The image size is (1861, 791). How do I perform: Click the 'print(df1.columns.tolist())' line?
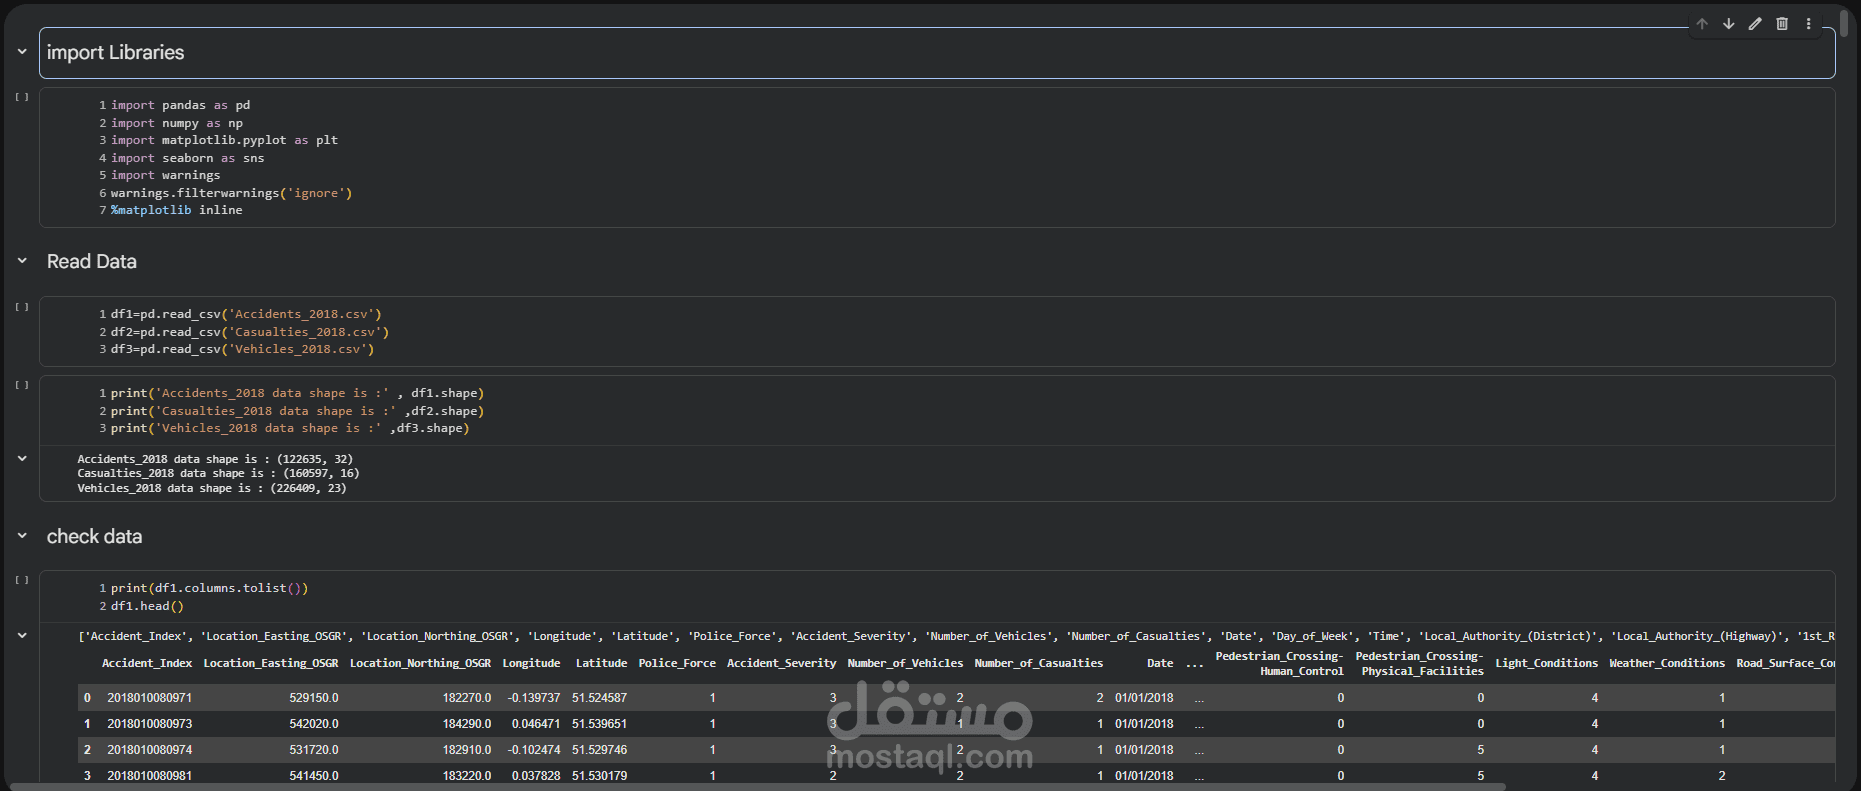click(210, 588)
